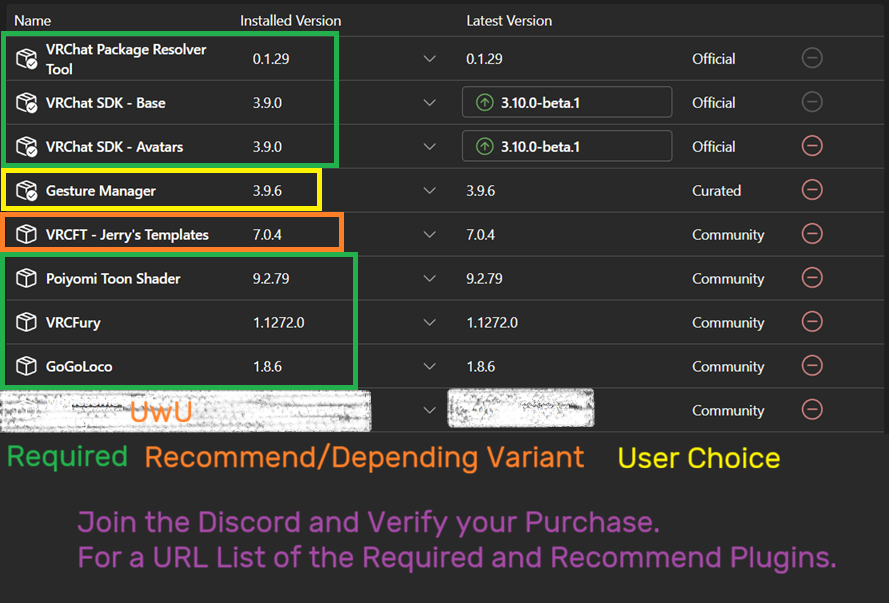Click installed version 1.1272.0 of VRCFury
The width and height of the screenshot is (889, 603).
tap(278, 322)
